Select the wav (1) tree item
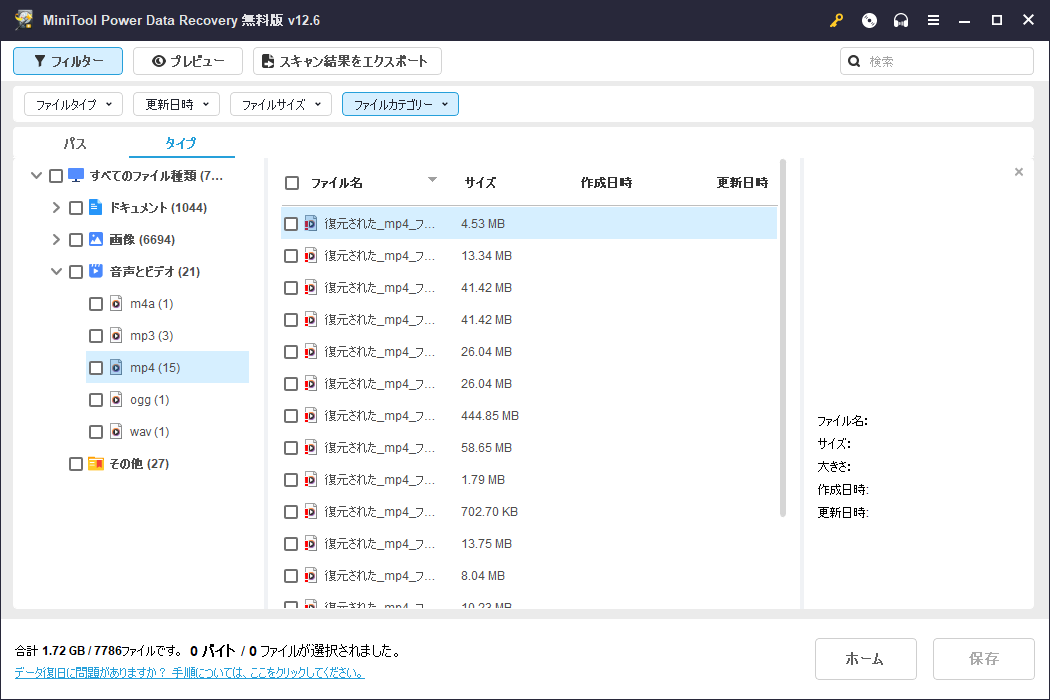 pyautogui.click(x=149, y=431)
